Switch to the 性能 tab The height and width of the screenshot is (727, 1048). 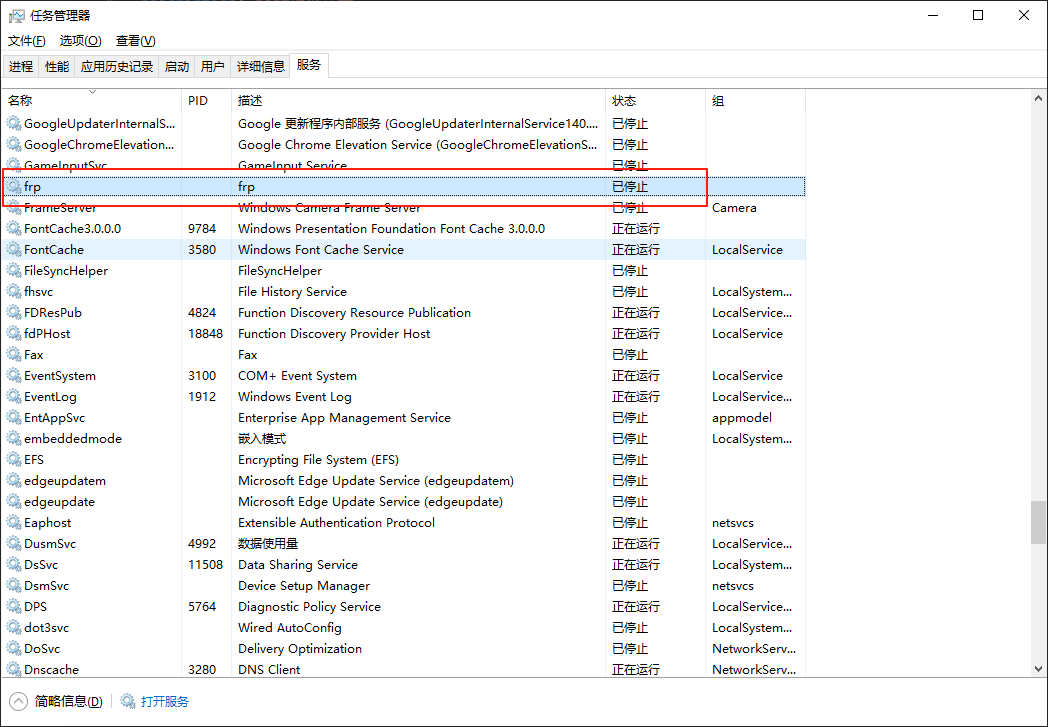click(57, 64)
